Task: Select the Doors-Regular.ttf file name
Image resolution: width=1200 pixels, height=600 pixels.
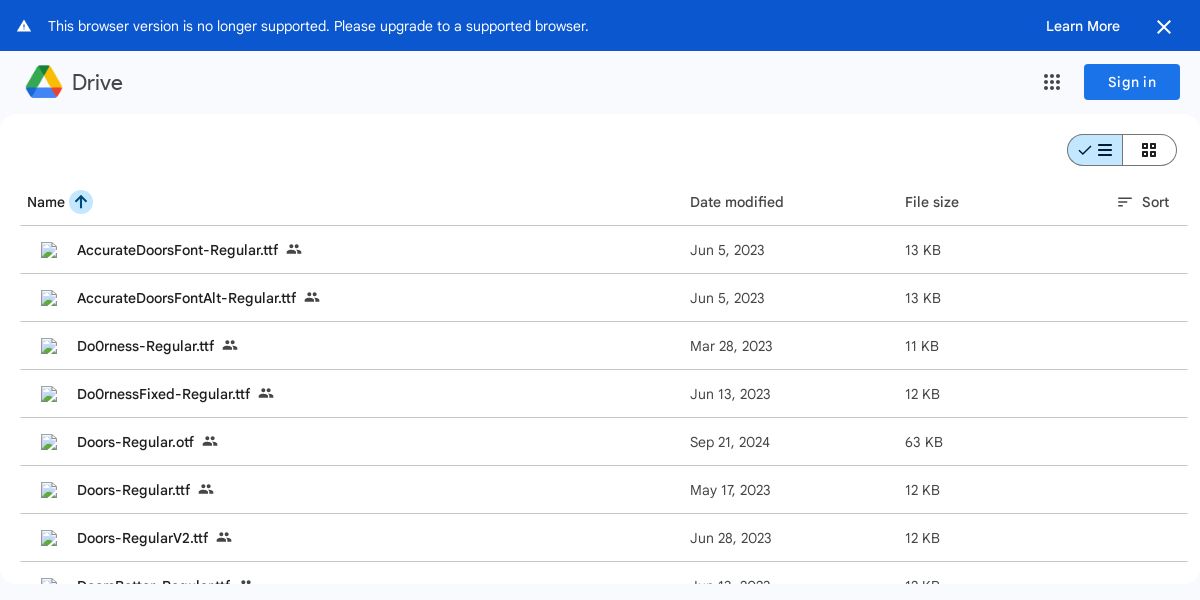Action: tap(134, 490)
